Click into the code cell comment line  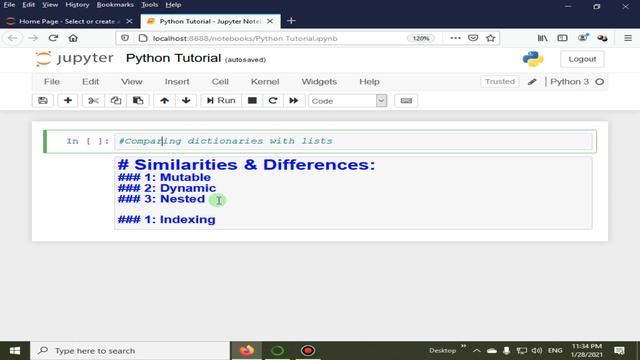[x=353, y=141]
